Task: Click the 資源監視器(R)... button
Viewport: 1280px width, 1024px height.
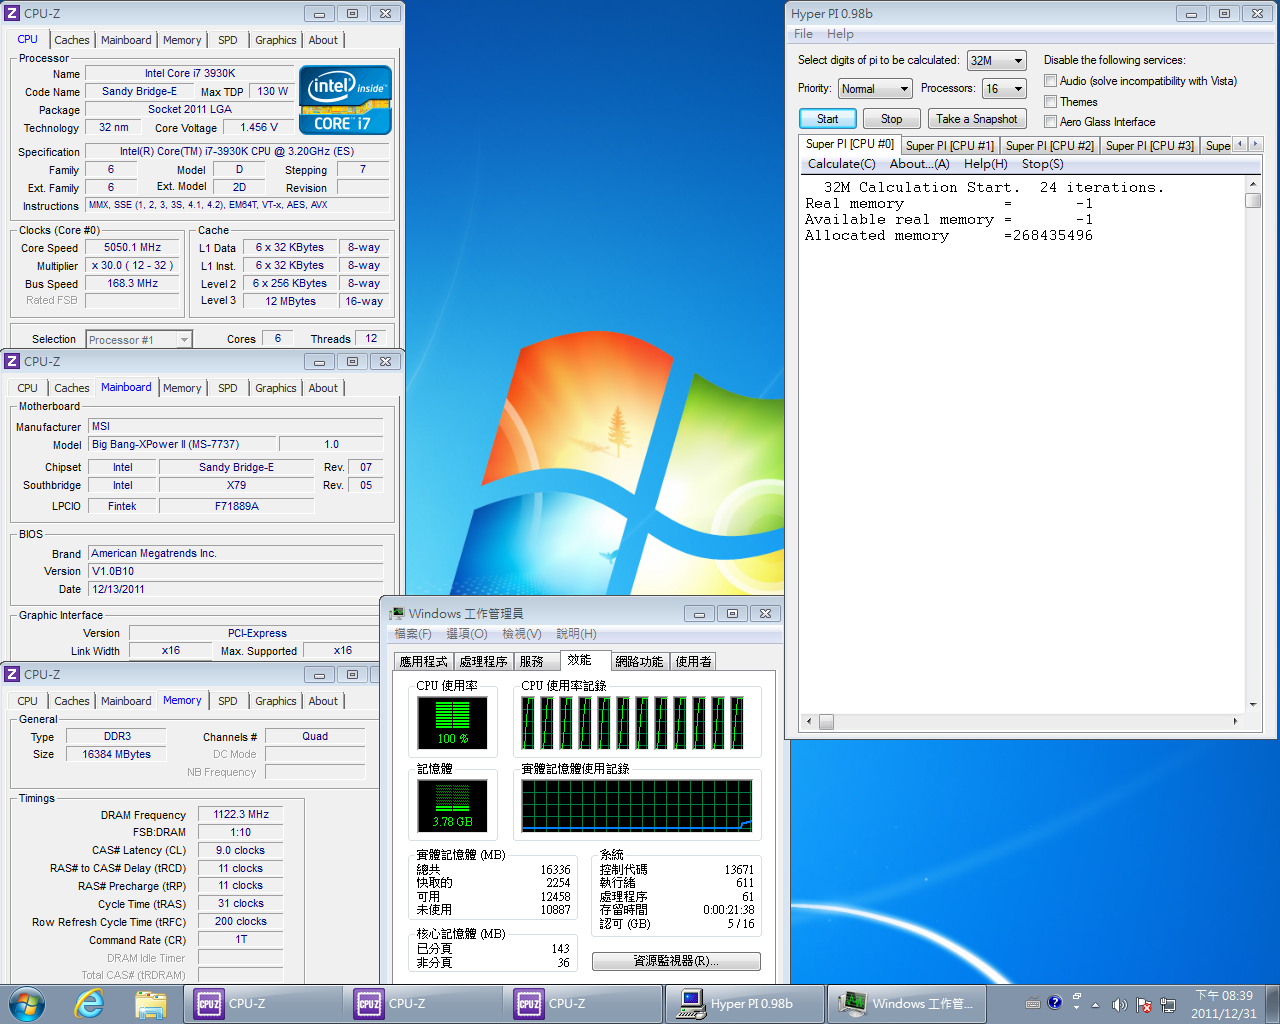Action: 676,961
